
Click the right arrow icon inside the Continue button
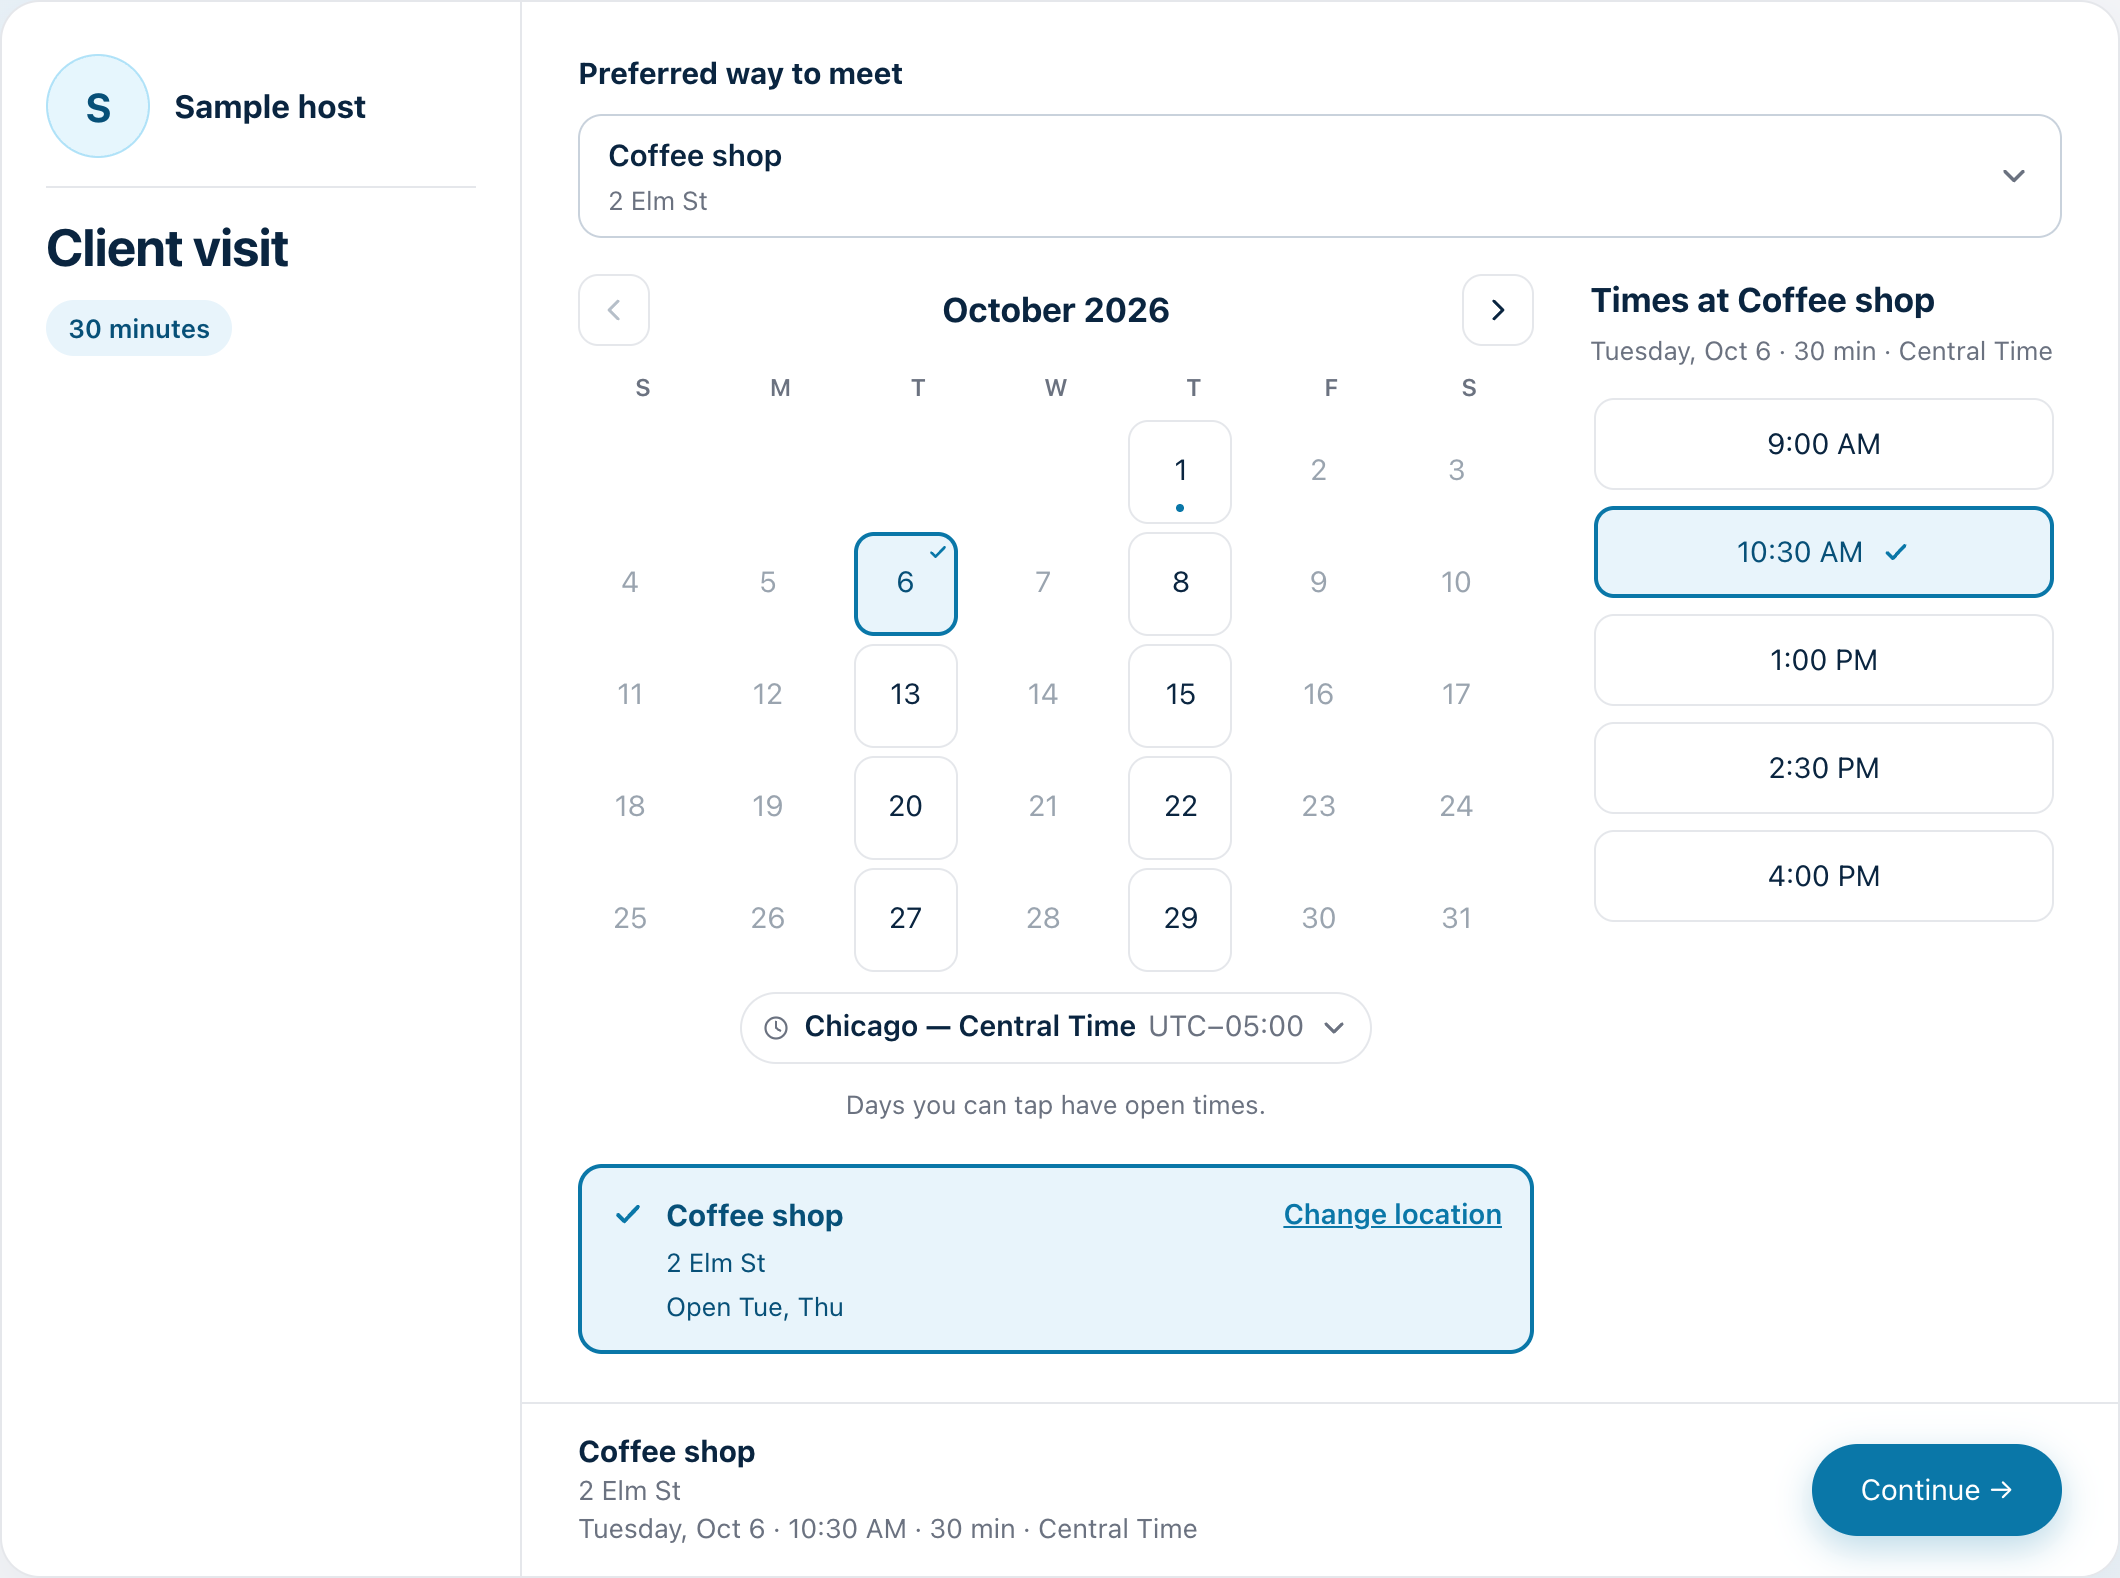point(2001,1490)
